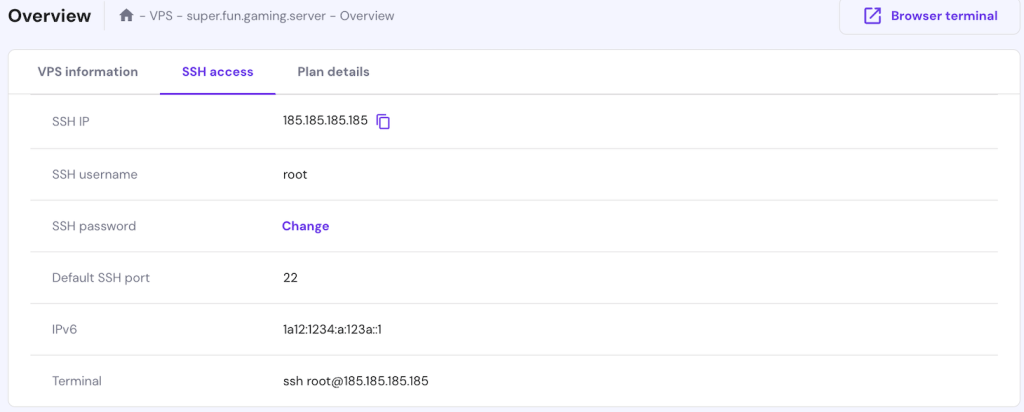Open the Plan details tab
This screenshot has height=412, width=1024.
333,72
